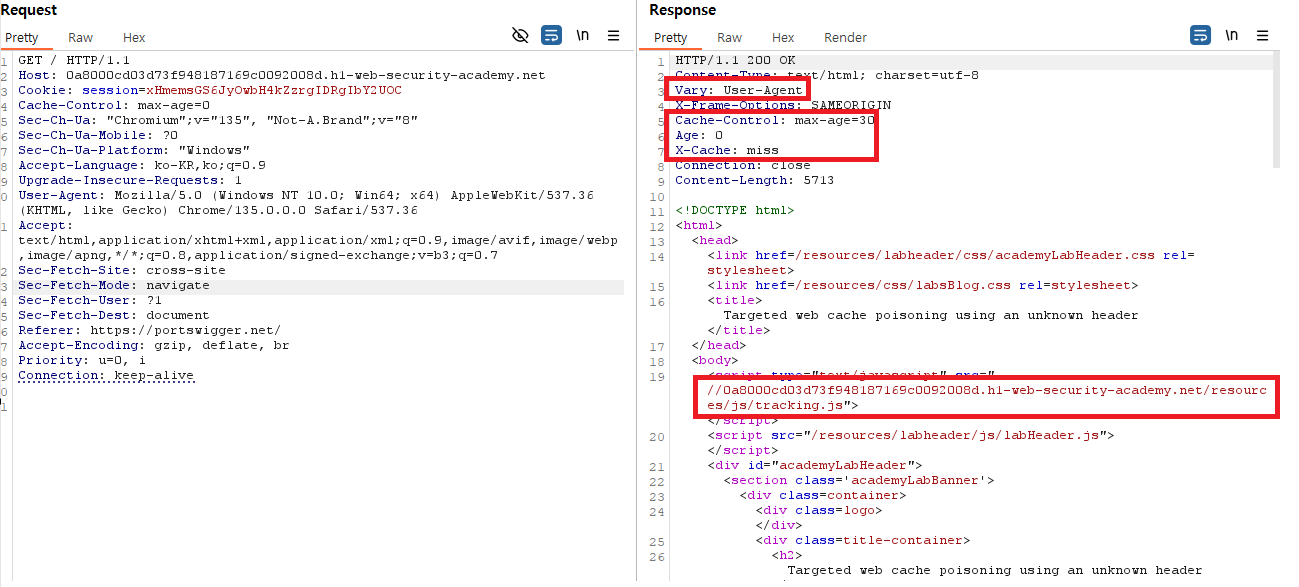Click the Referer portswigger.net header
The width and height of the screenshot is (1299, 587).
point(150,330)
